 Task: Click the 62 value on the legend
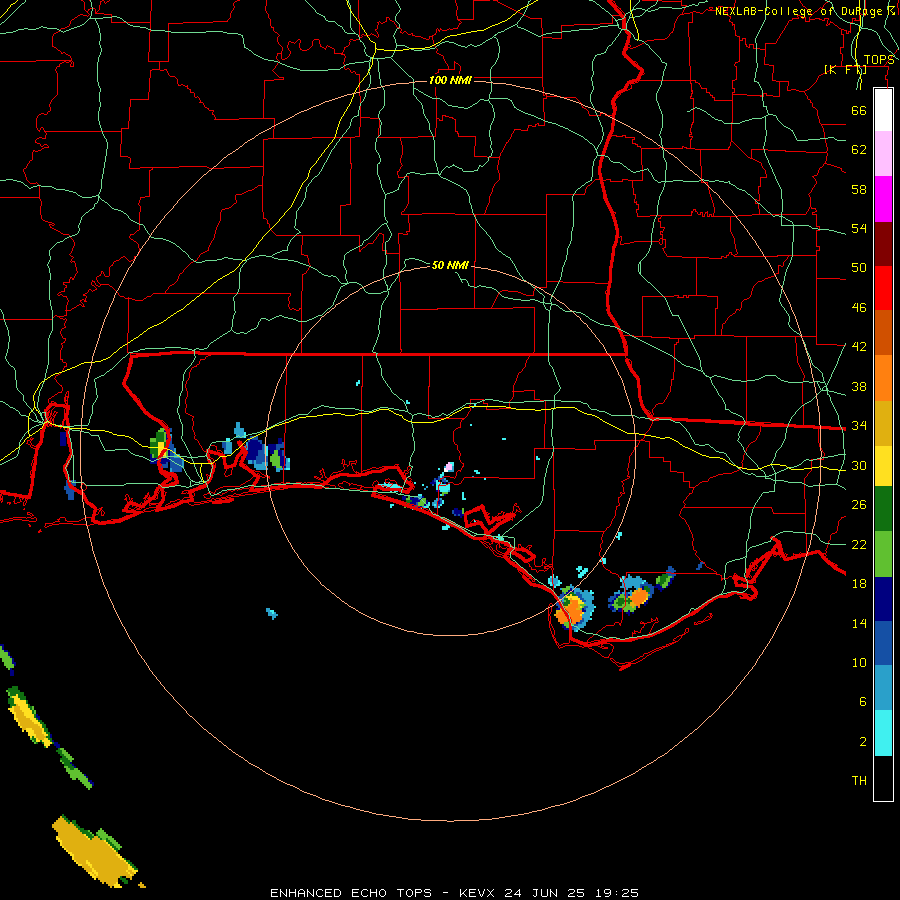pyautogui.click(x=859, y=150)
